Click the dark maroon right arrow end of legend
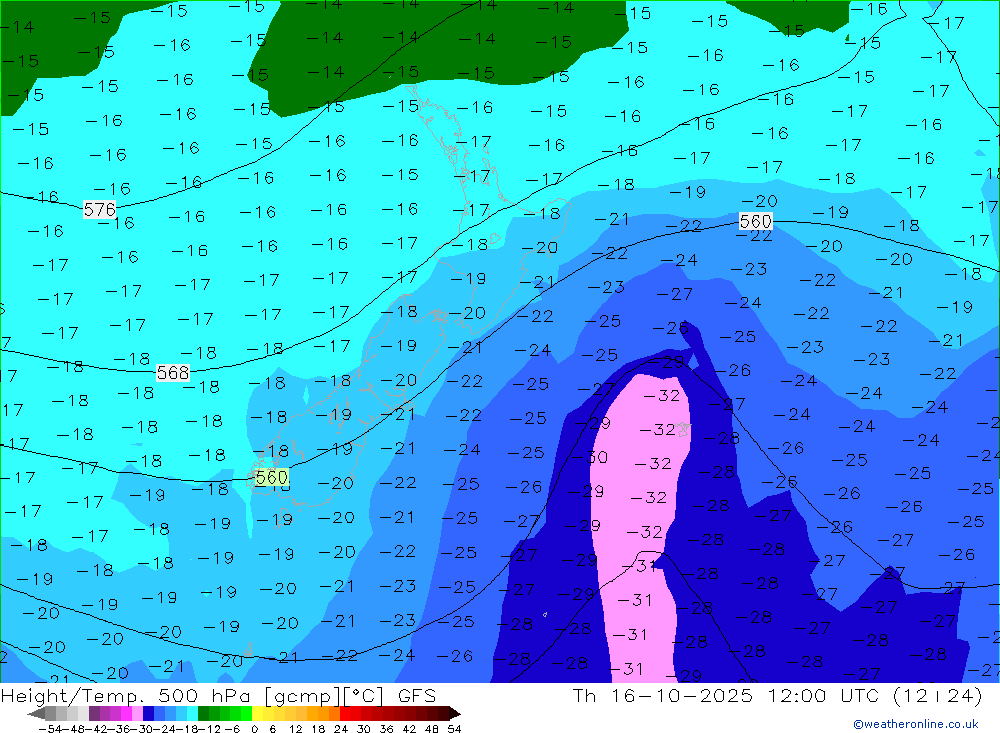The width and height of the screenshot is (1000, 733). tap(455, 713)
